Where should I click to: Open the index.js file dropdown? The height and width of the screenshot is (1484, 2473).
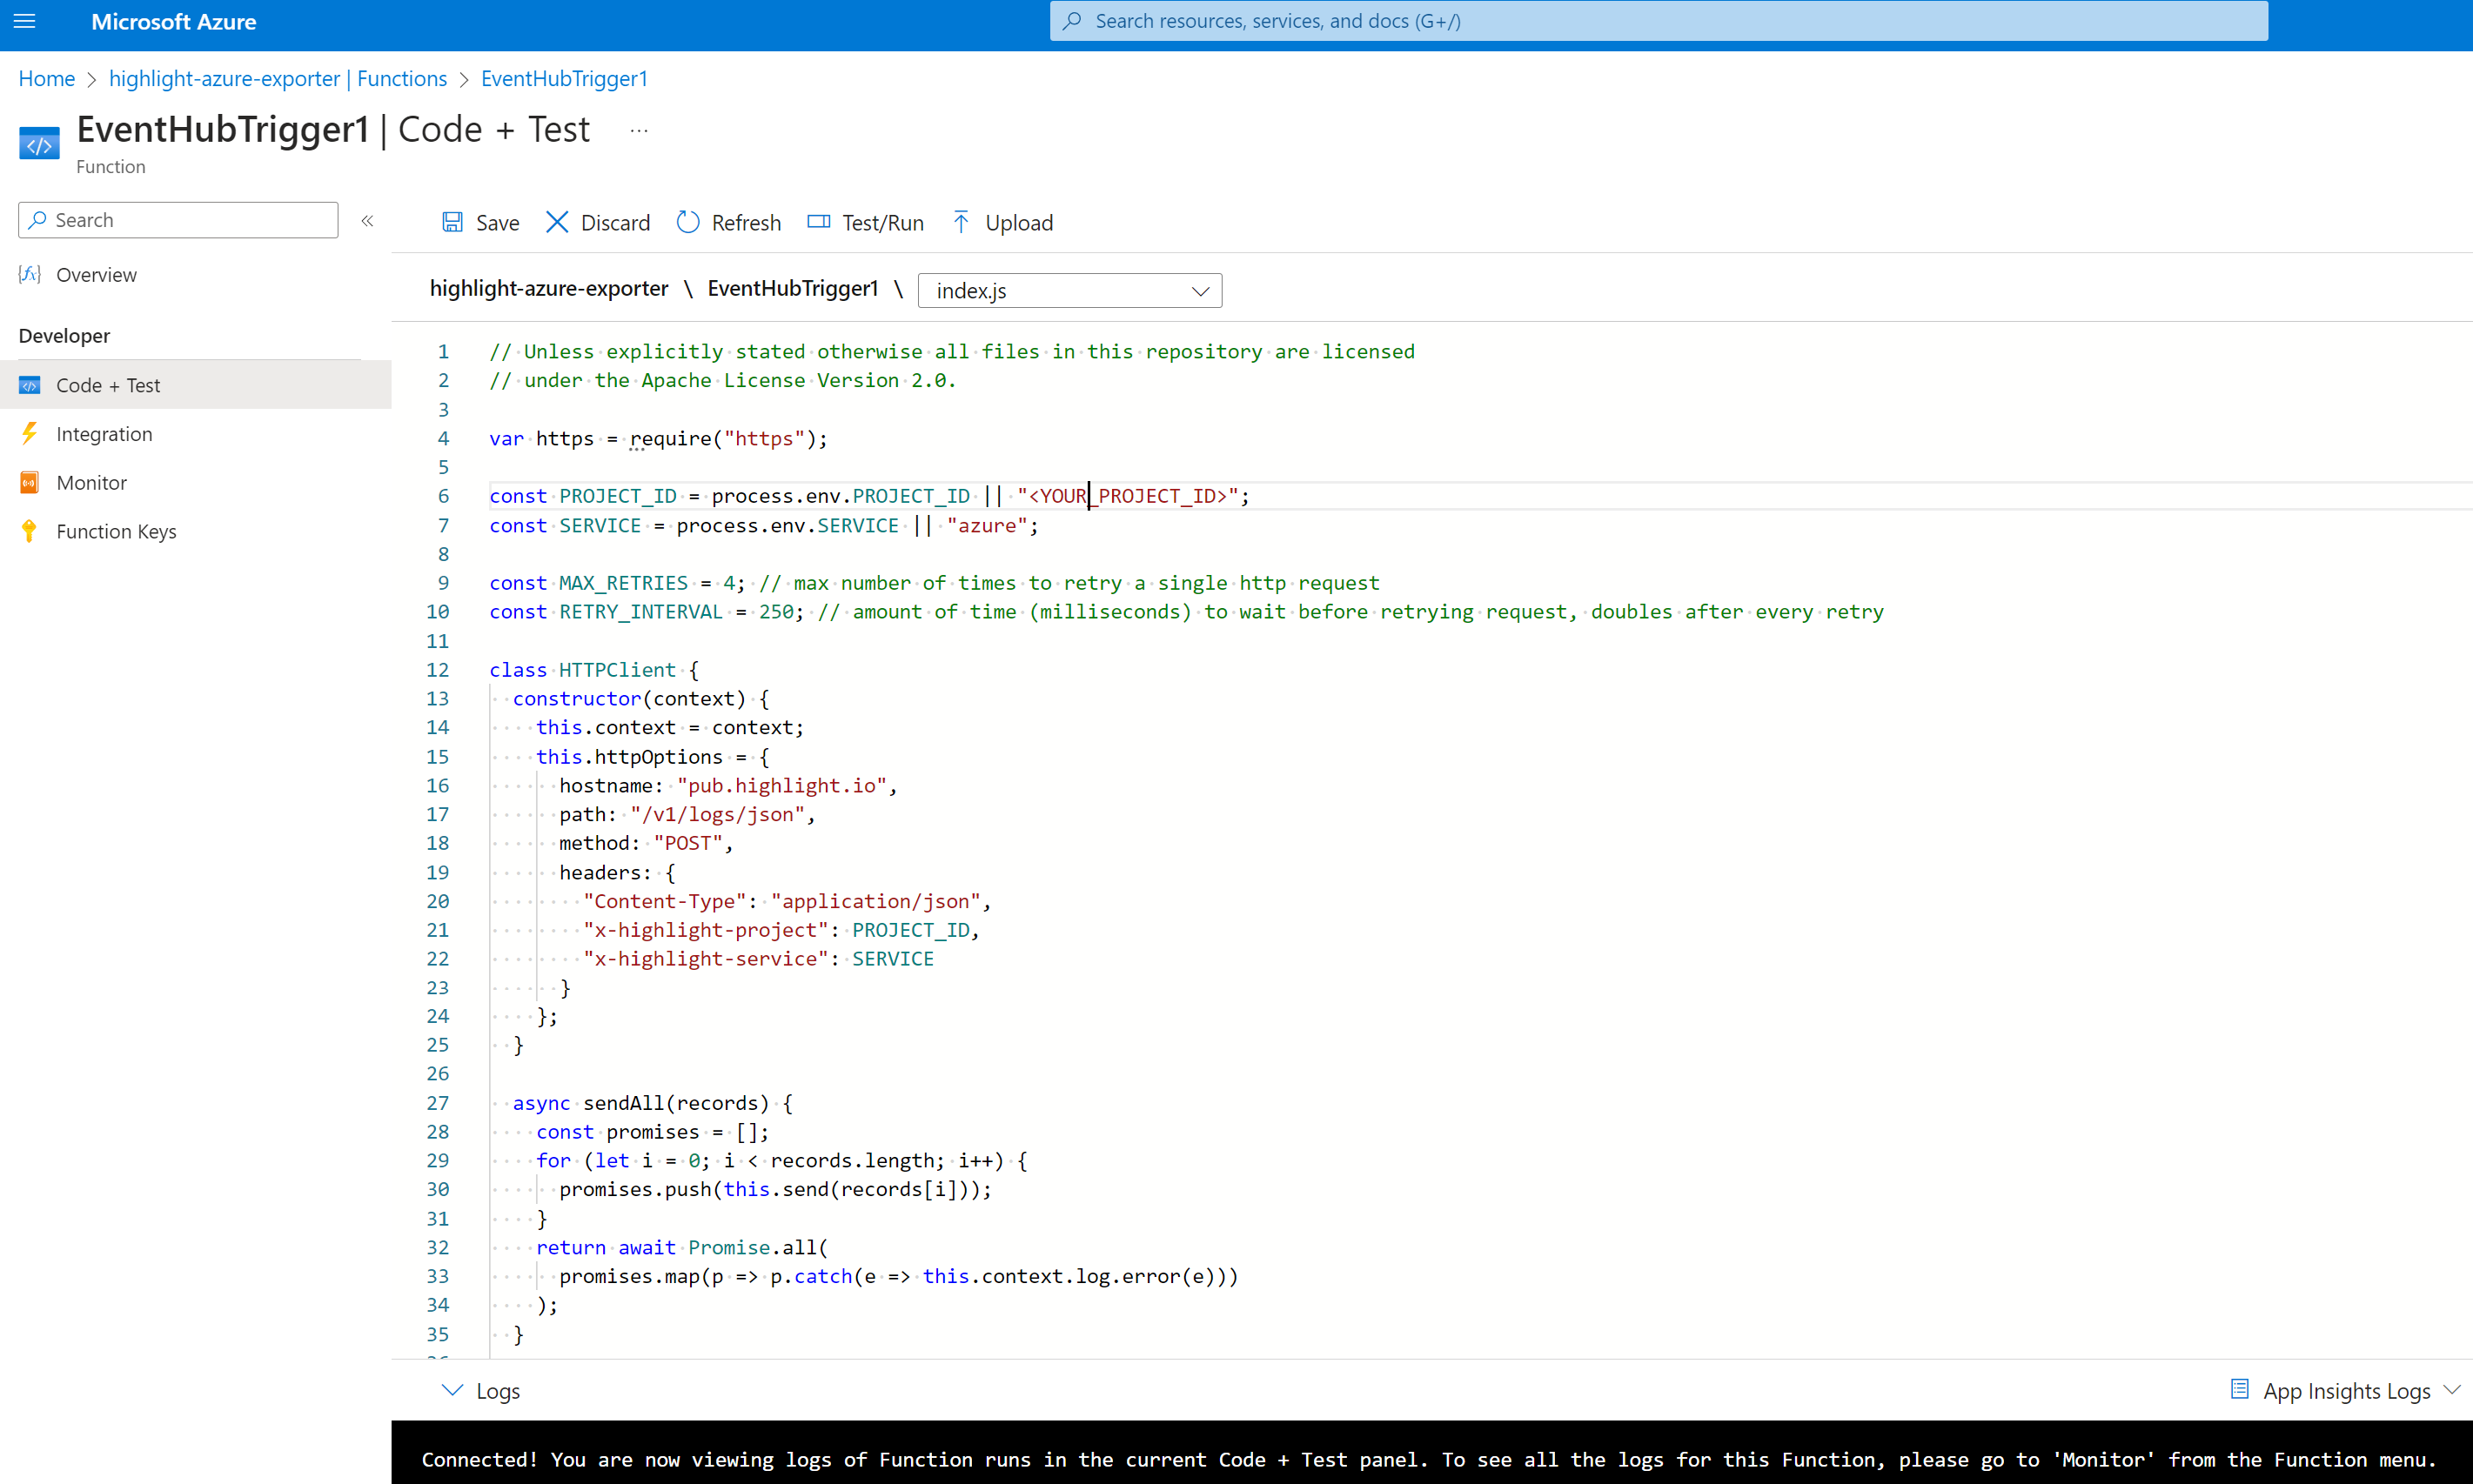tap(1069, 291)
